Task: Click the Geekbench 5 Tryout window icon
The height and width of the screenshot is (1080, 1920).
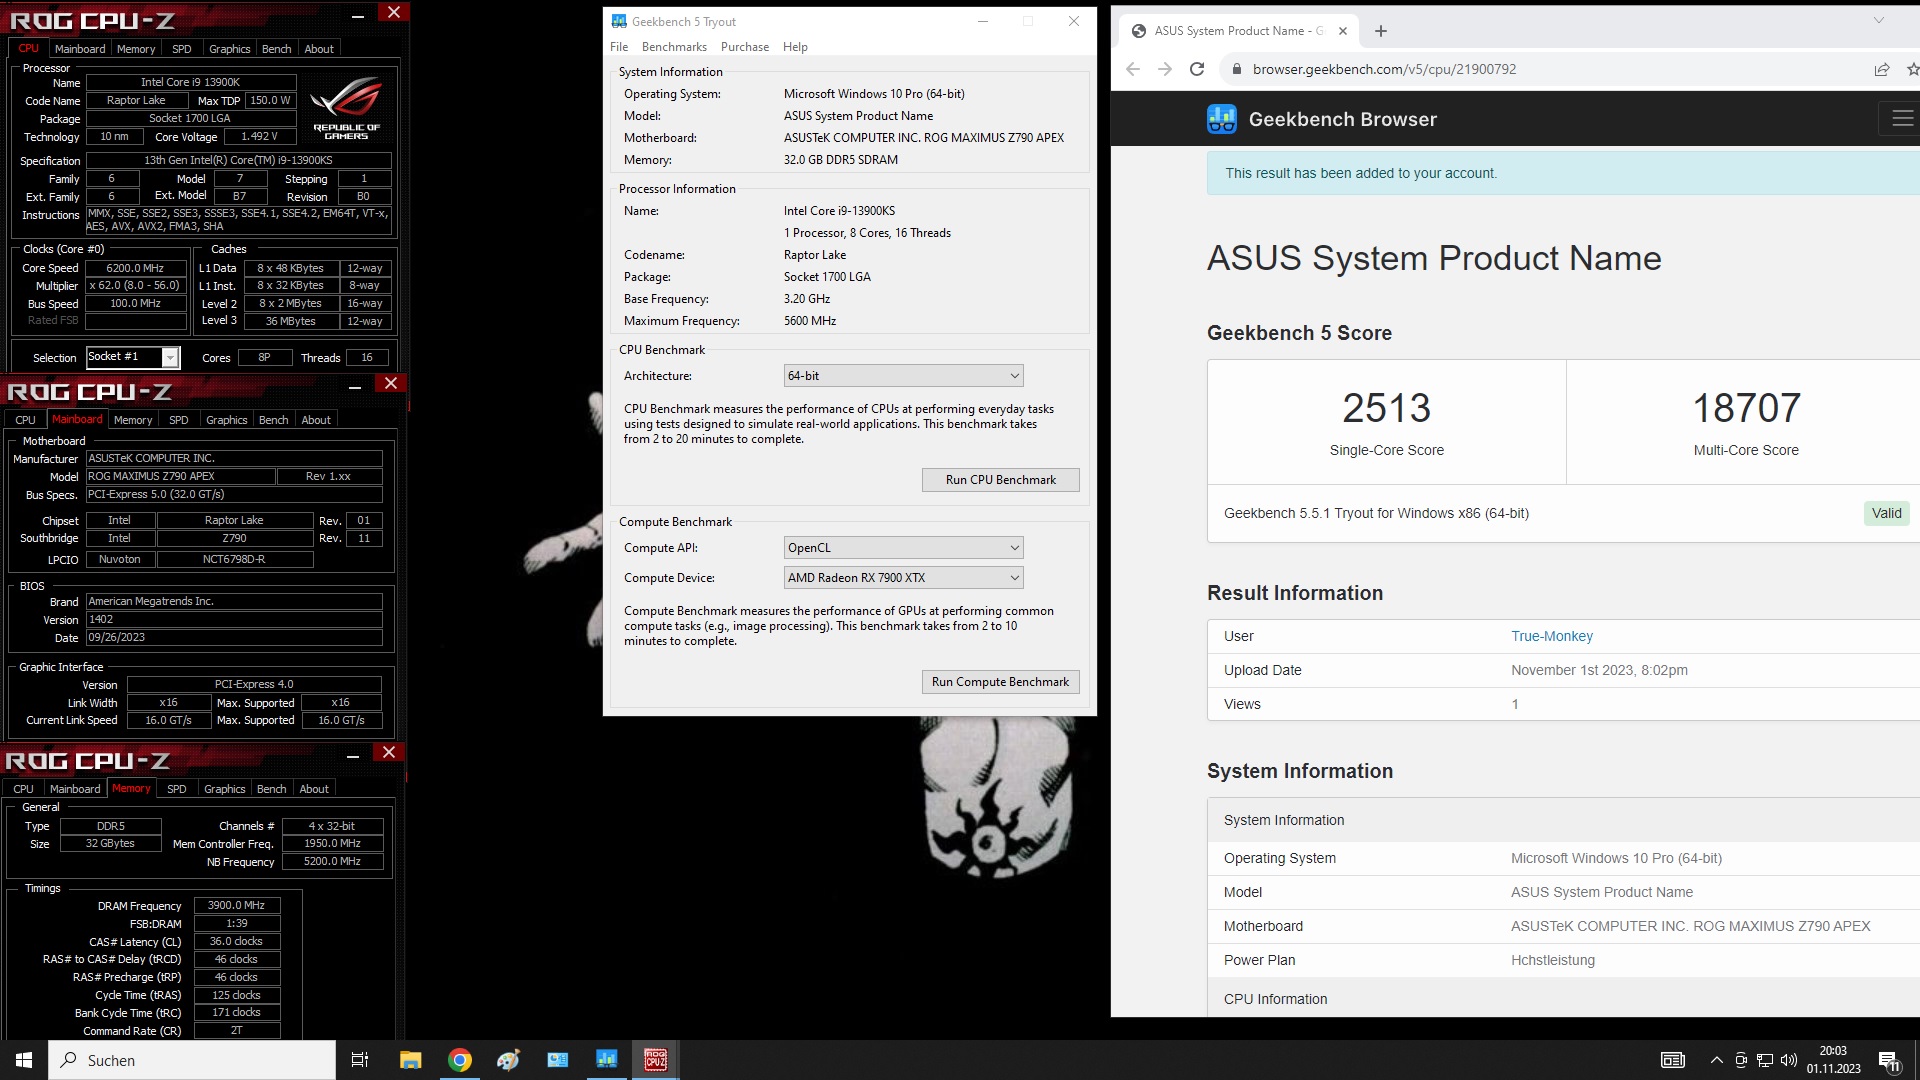Action: (619, 21)
